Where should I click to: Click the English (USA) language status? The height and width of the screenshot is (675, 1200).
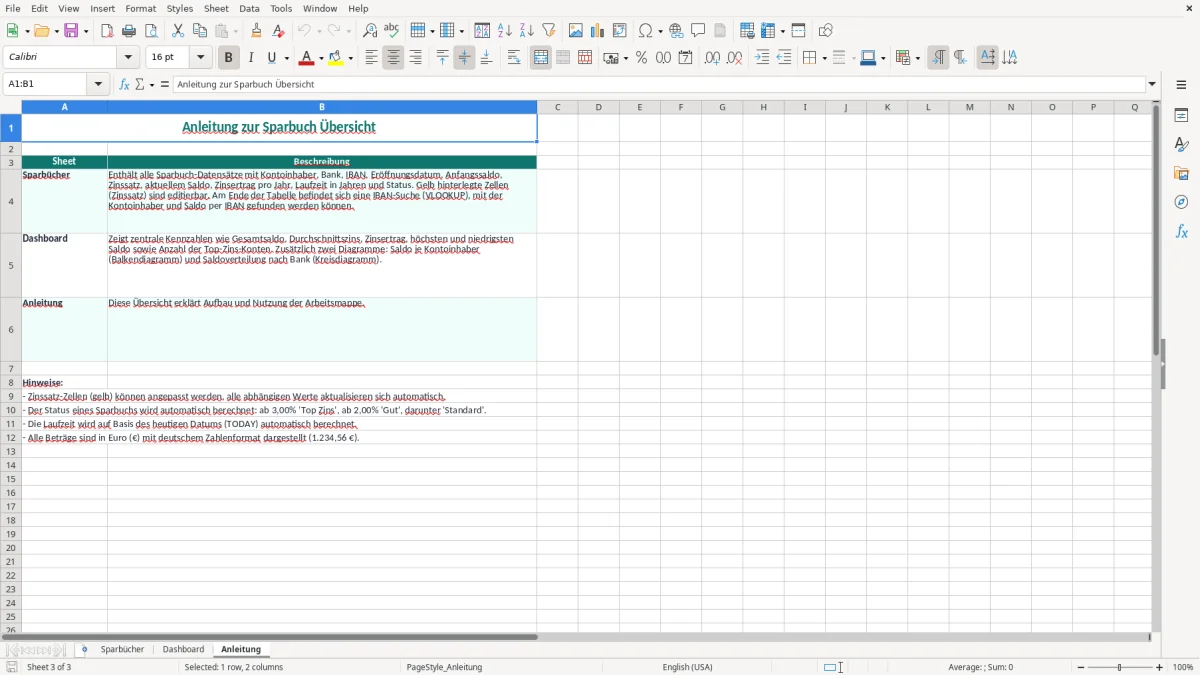click(687, 667)
